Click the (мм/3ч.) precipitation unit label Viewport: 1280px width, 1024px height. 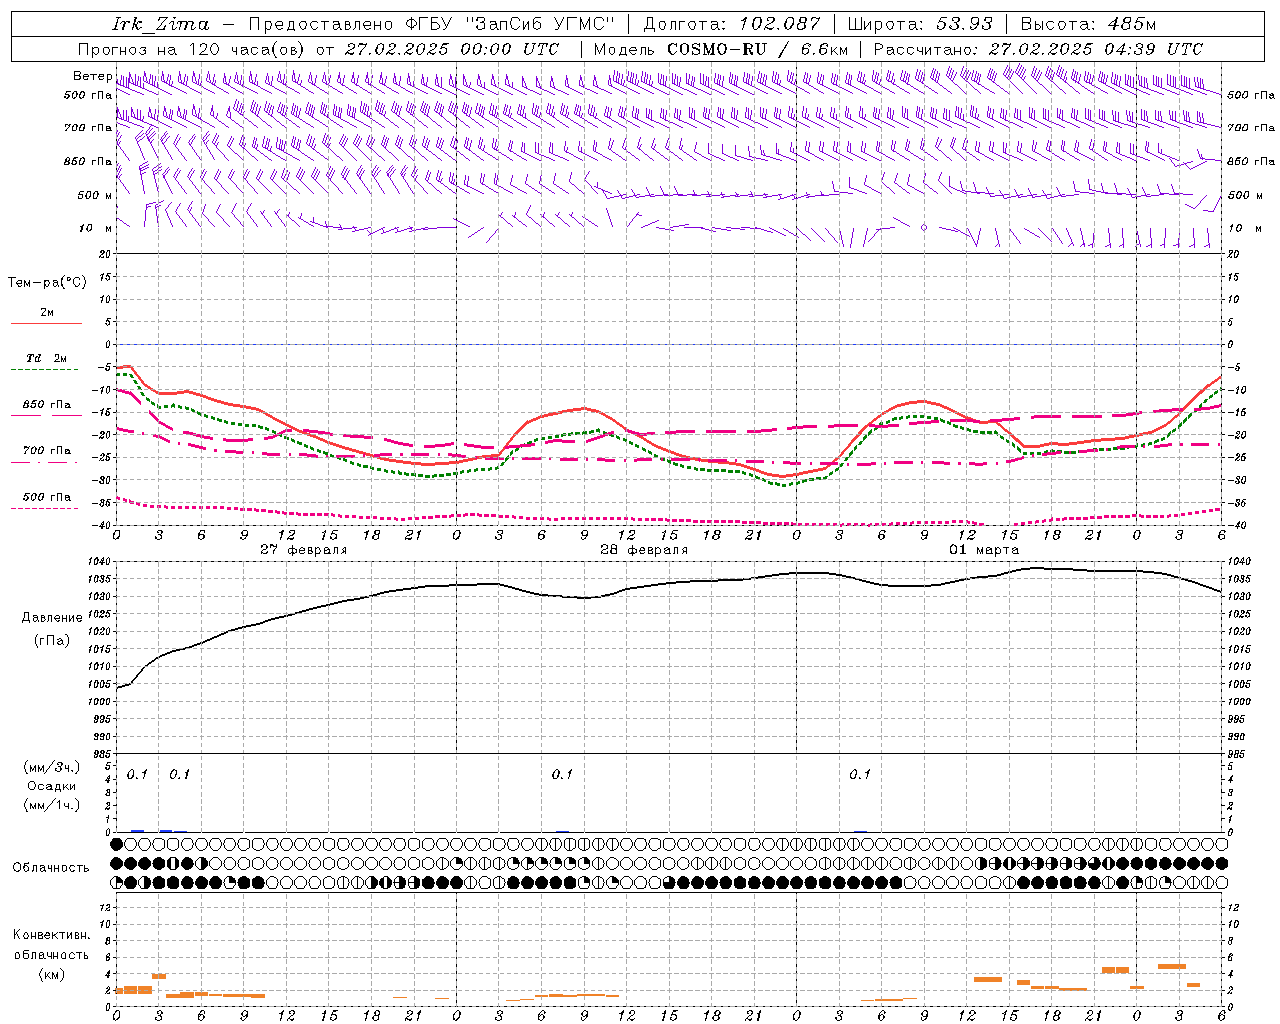click(52, 767)
